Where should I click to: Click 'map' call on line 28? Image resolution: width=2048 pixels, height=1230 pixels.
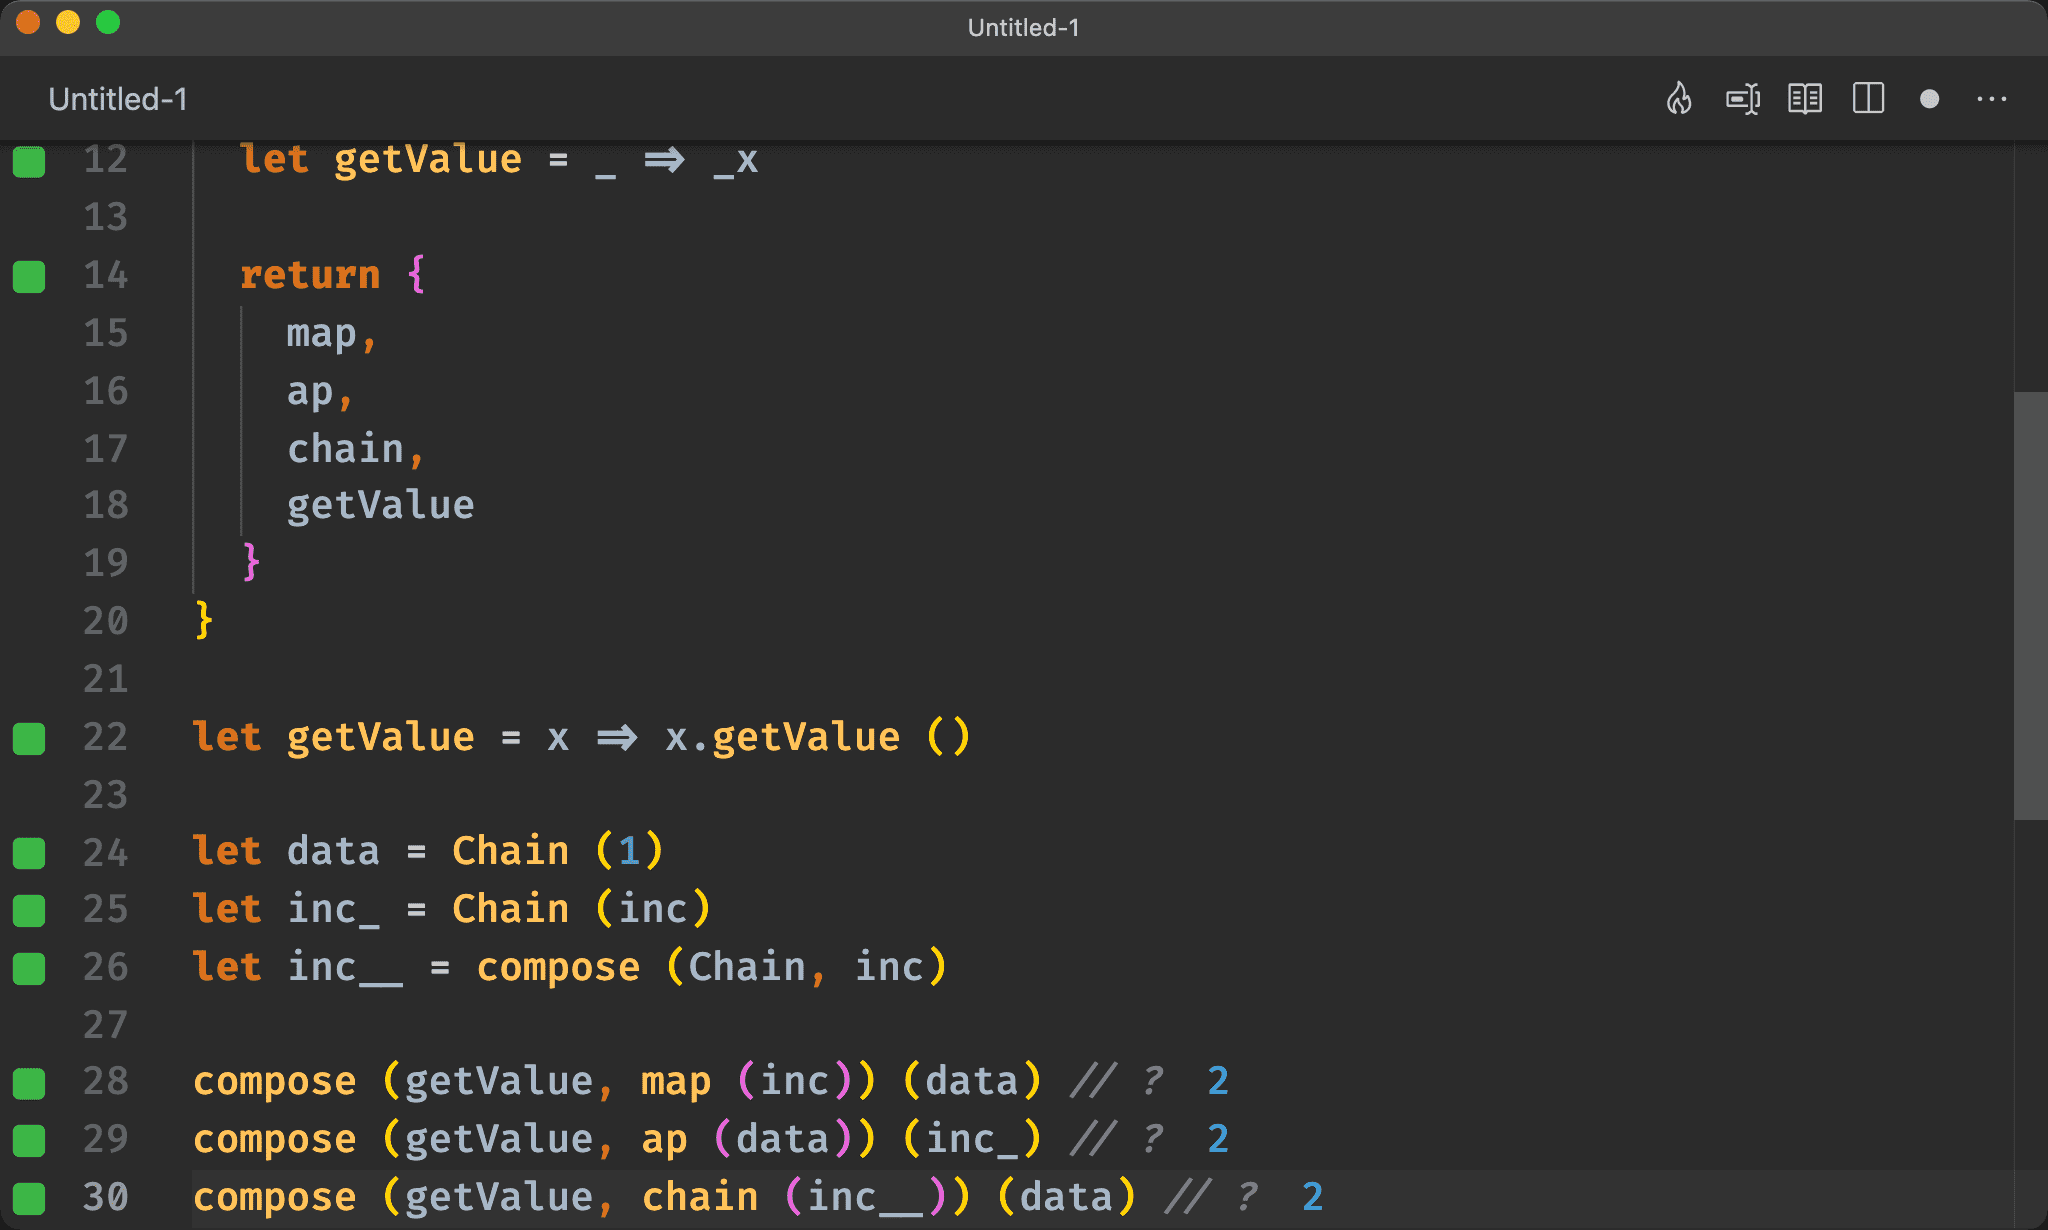(676, 1082)
